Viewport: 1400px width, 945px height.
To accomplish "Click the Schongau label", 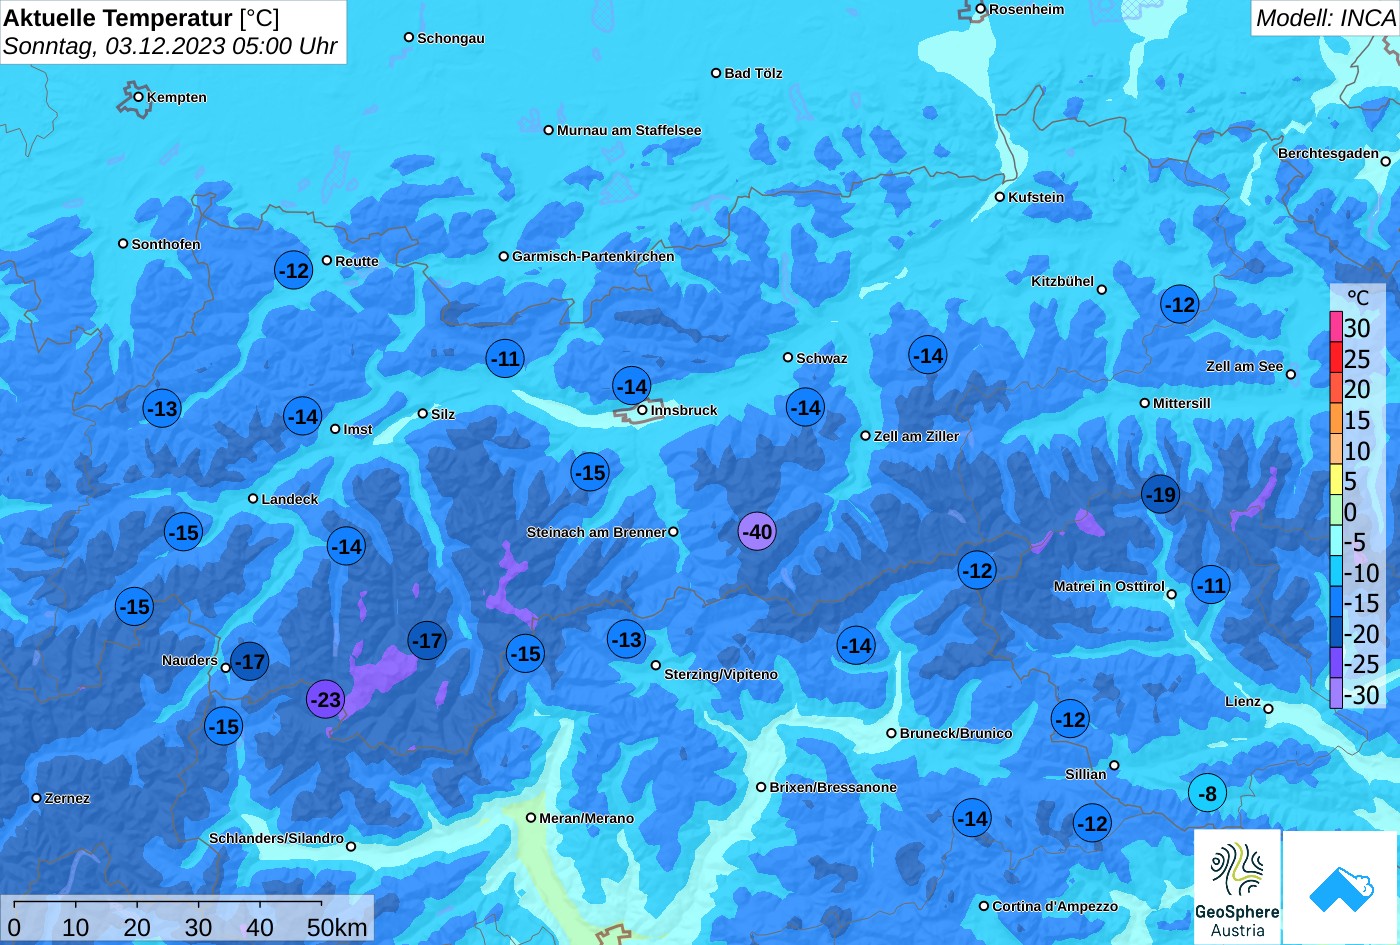I will [450, 38].
